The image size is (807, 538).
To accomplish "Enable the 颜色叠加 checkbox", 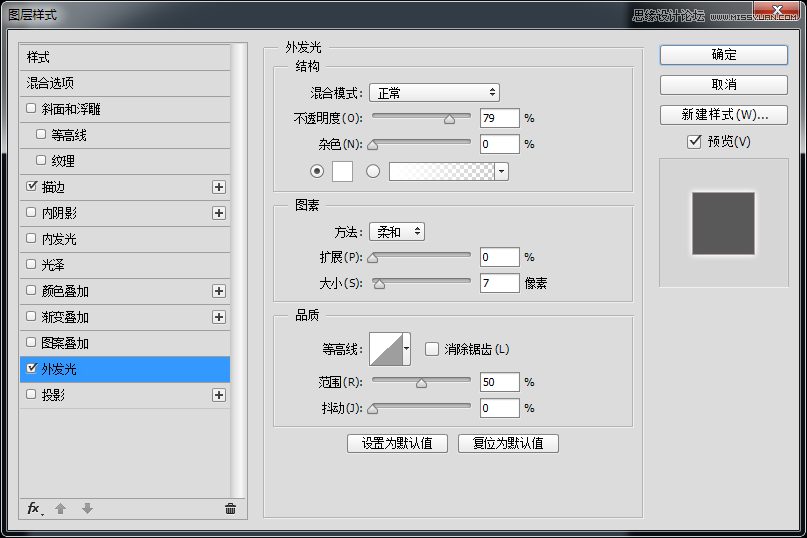I will [31, 290].
